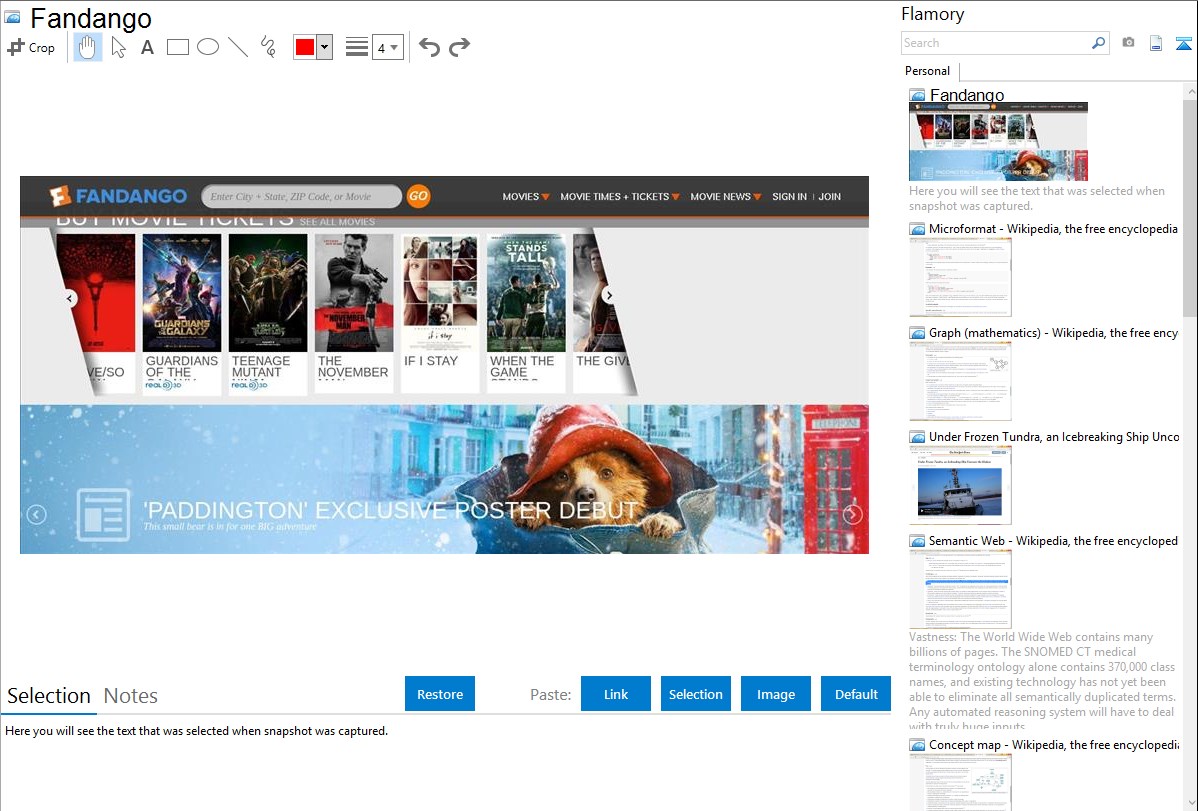The width and height of the screenshot is (1198, 811).
Task: Choose the arrow pointer tool
Action: [x=118, y=47]
